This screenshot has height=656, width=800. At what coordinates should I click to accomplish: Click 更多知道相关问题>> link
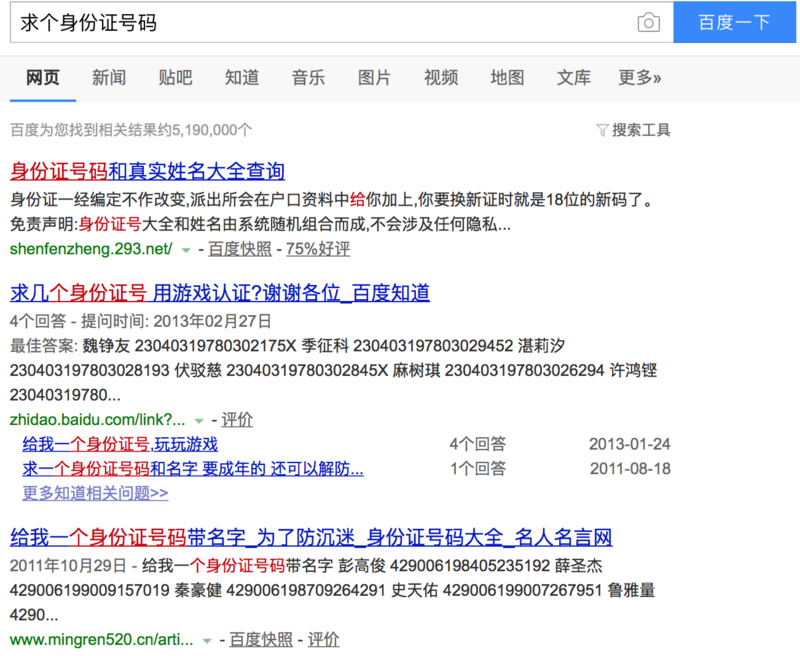tap(95, 493)
